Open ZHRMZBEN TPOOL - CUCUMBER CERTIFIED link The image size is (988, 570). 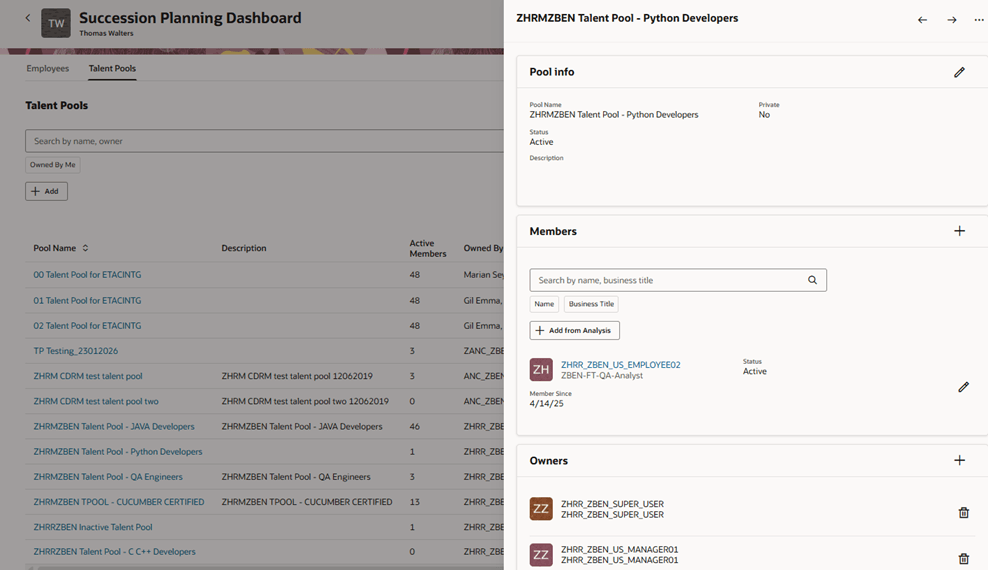(118, 502)
